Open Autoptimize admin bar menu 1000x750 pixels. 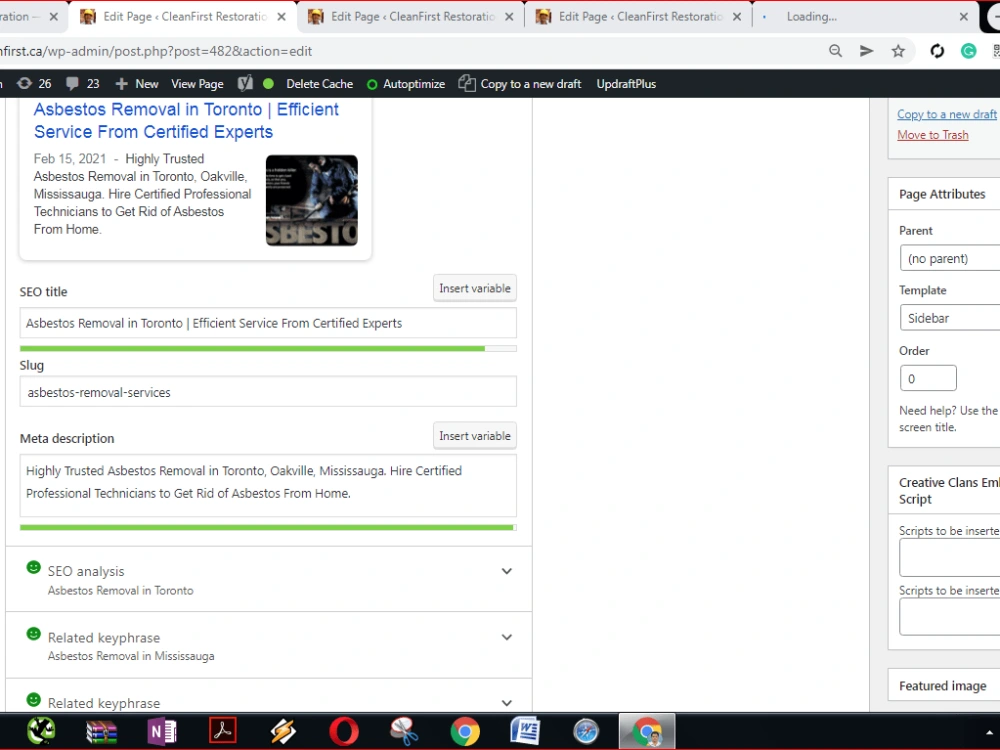point(406,84)
